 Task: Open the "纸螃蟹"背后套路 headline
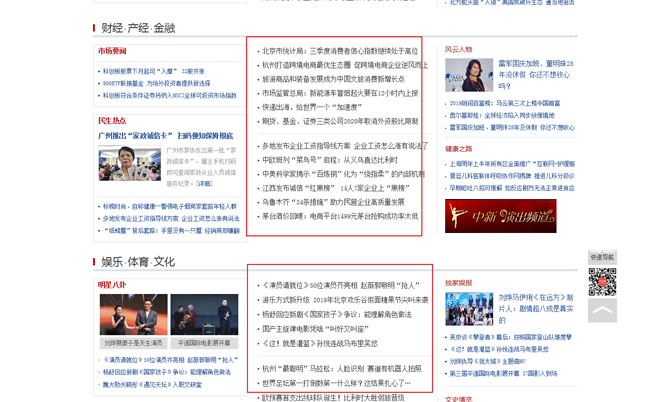(171, 230)
